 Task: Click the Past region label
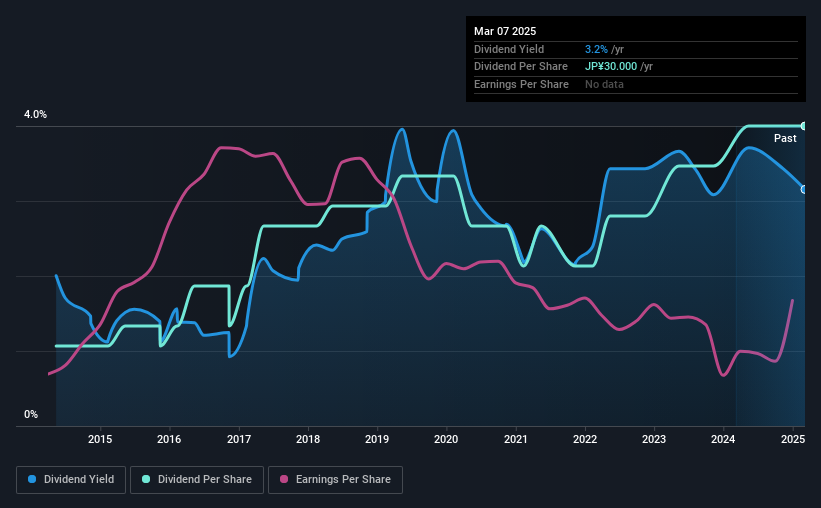(x=785, y=138)
